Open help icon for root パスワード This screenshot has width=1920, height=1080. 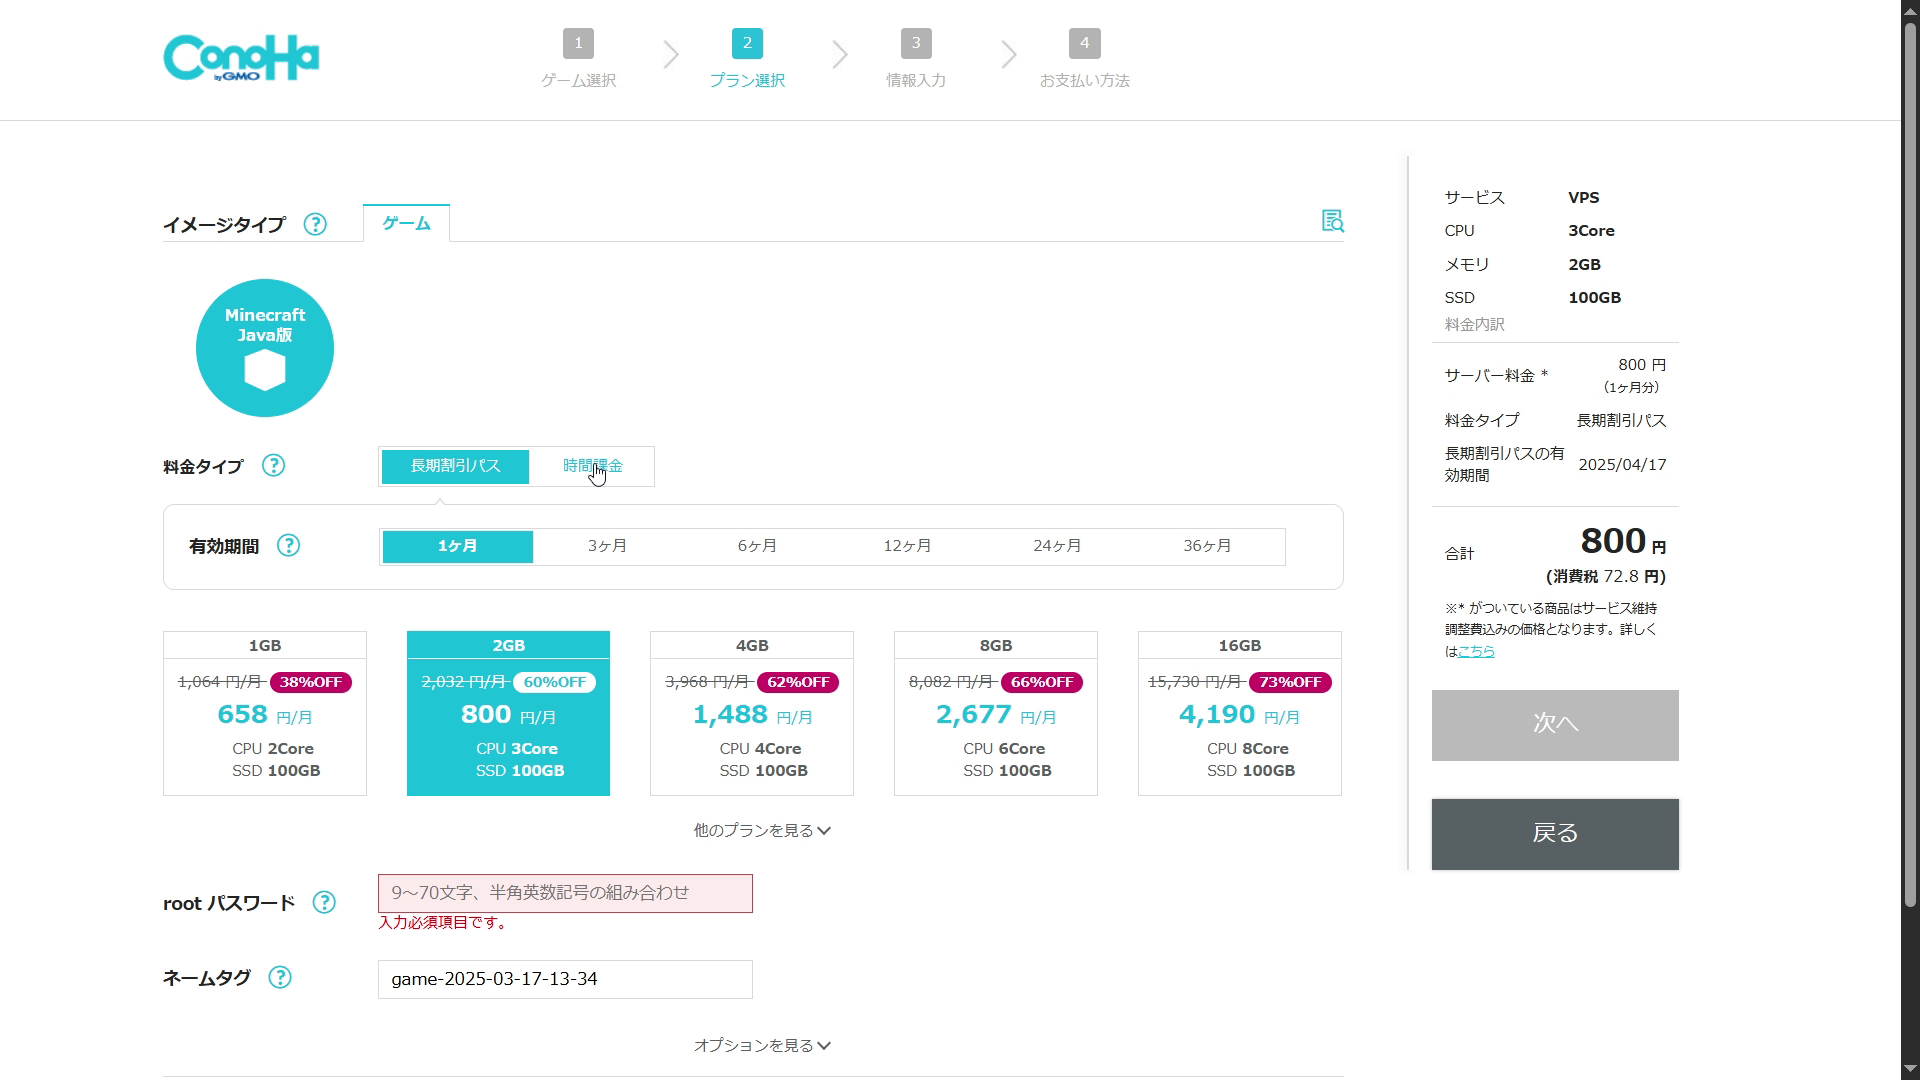(x=324, y=903)
